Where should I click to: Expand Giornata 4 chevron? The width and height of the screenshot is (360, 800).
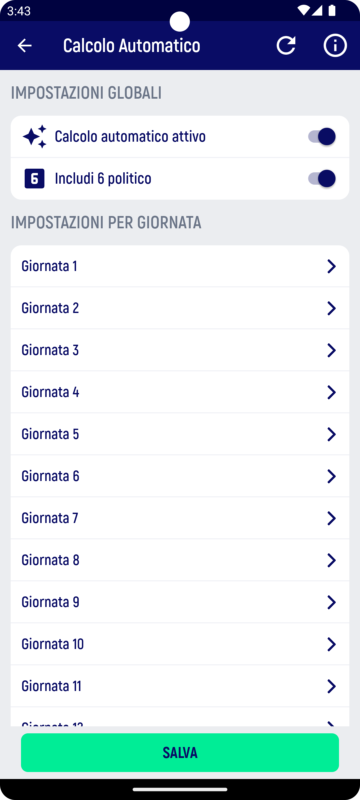(x=331, y=392)
